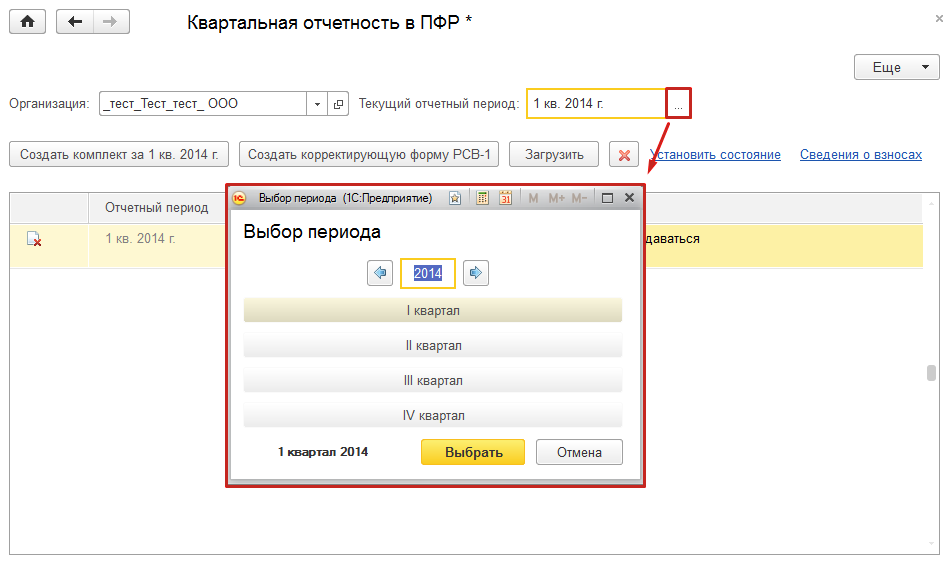Open the Еще dropdown menu
Image resolution: width=951 pixels, height=566 pixels.
tap(896, 68)
